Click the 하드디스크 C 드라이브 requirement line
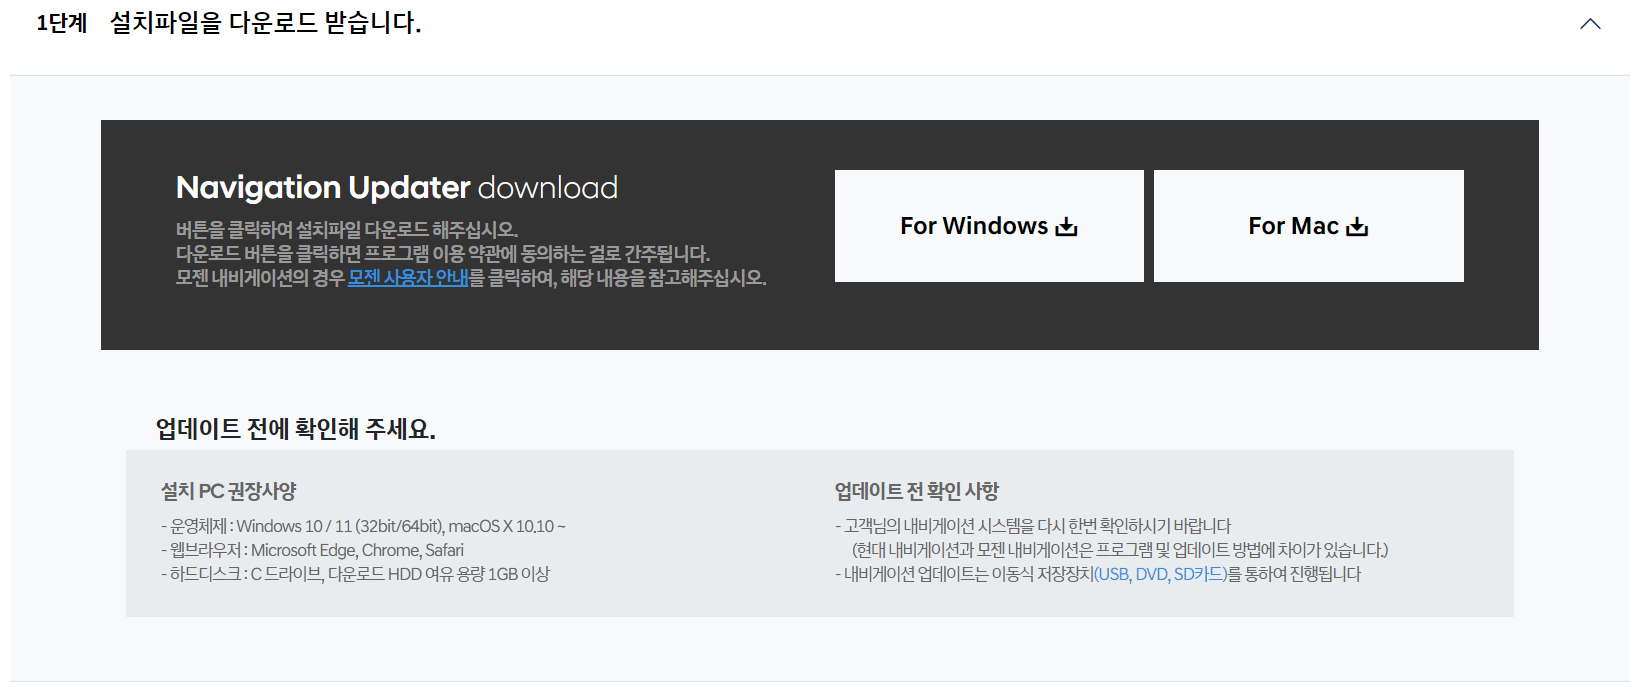The height and width of the screenshot is (687, 1641). tap(355, 574)
